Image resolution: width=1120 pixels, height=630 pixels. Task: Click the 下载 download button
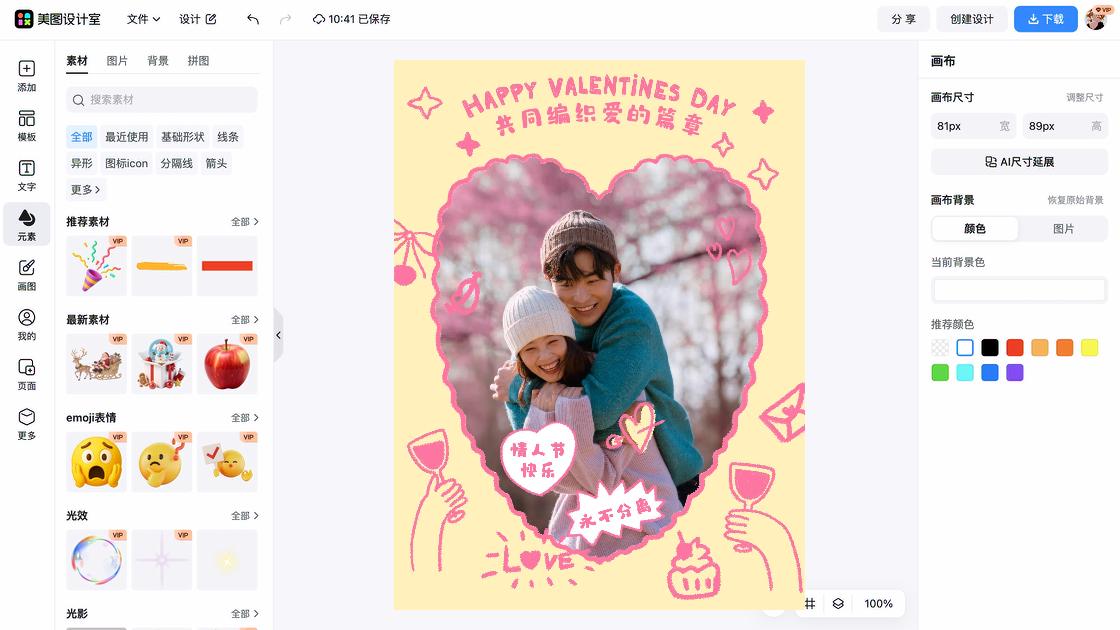pos(1045,19)
